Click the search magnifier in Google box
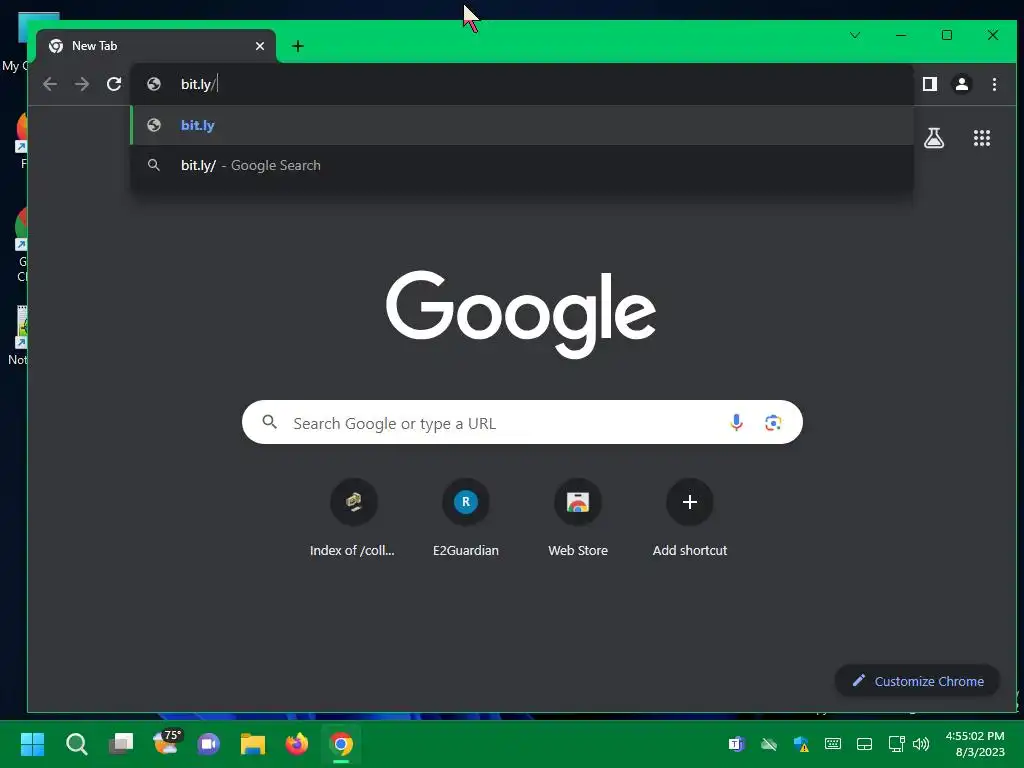The width and height of the screenshot is (1024, 768). 270,422
